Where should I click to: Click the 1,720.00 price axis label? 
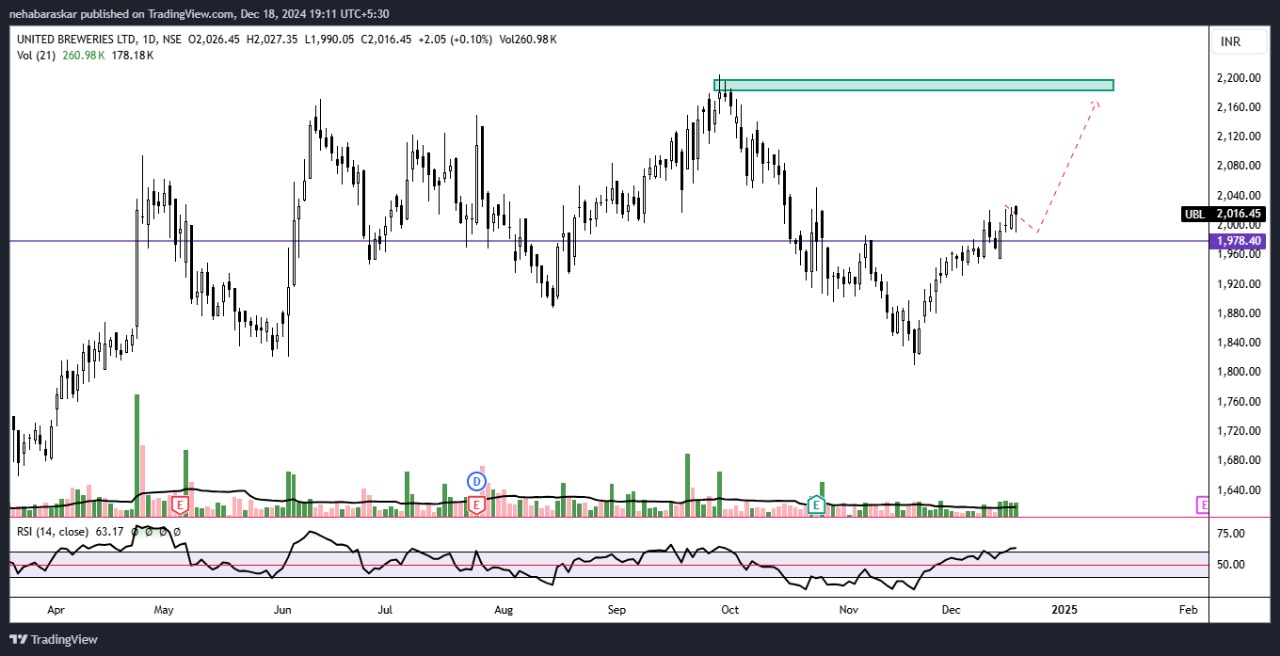click(1238, 431)
